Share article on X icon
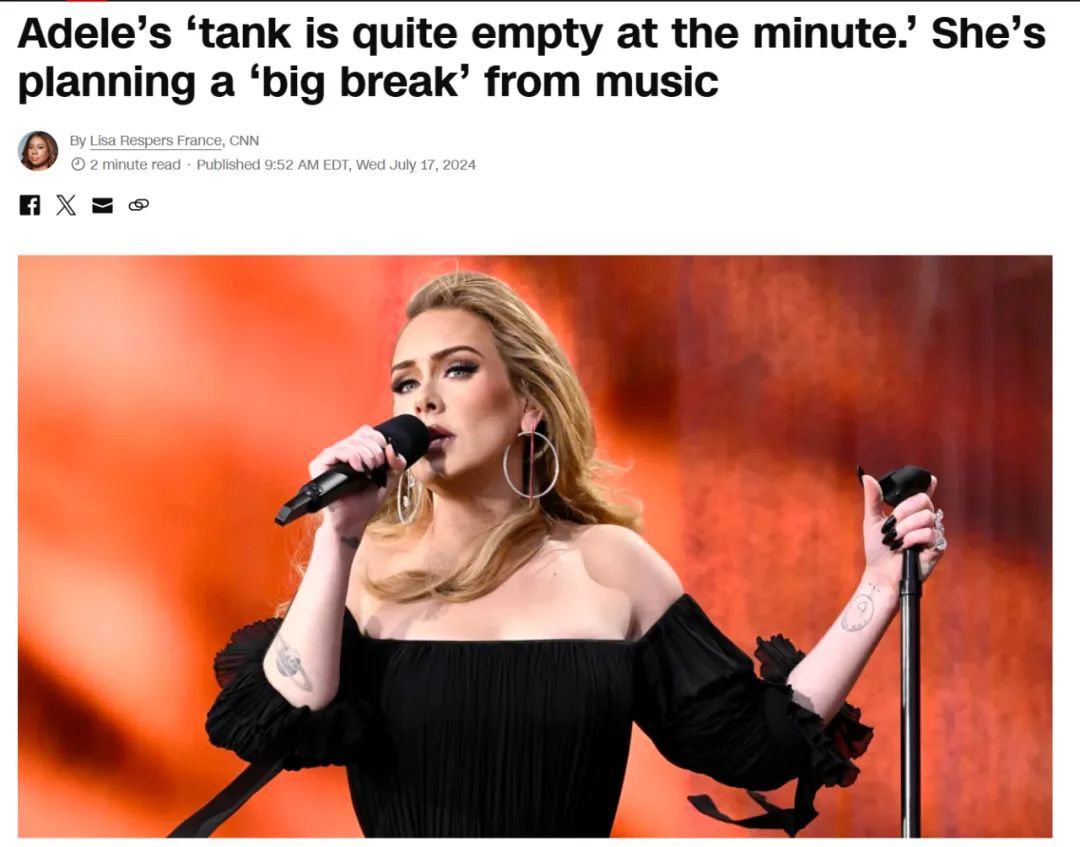The image size is (1080, 847). pyautogui.click(x=65, y=205)
